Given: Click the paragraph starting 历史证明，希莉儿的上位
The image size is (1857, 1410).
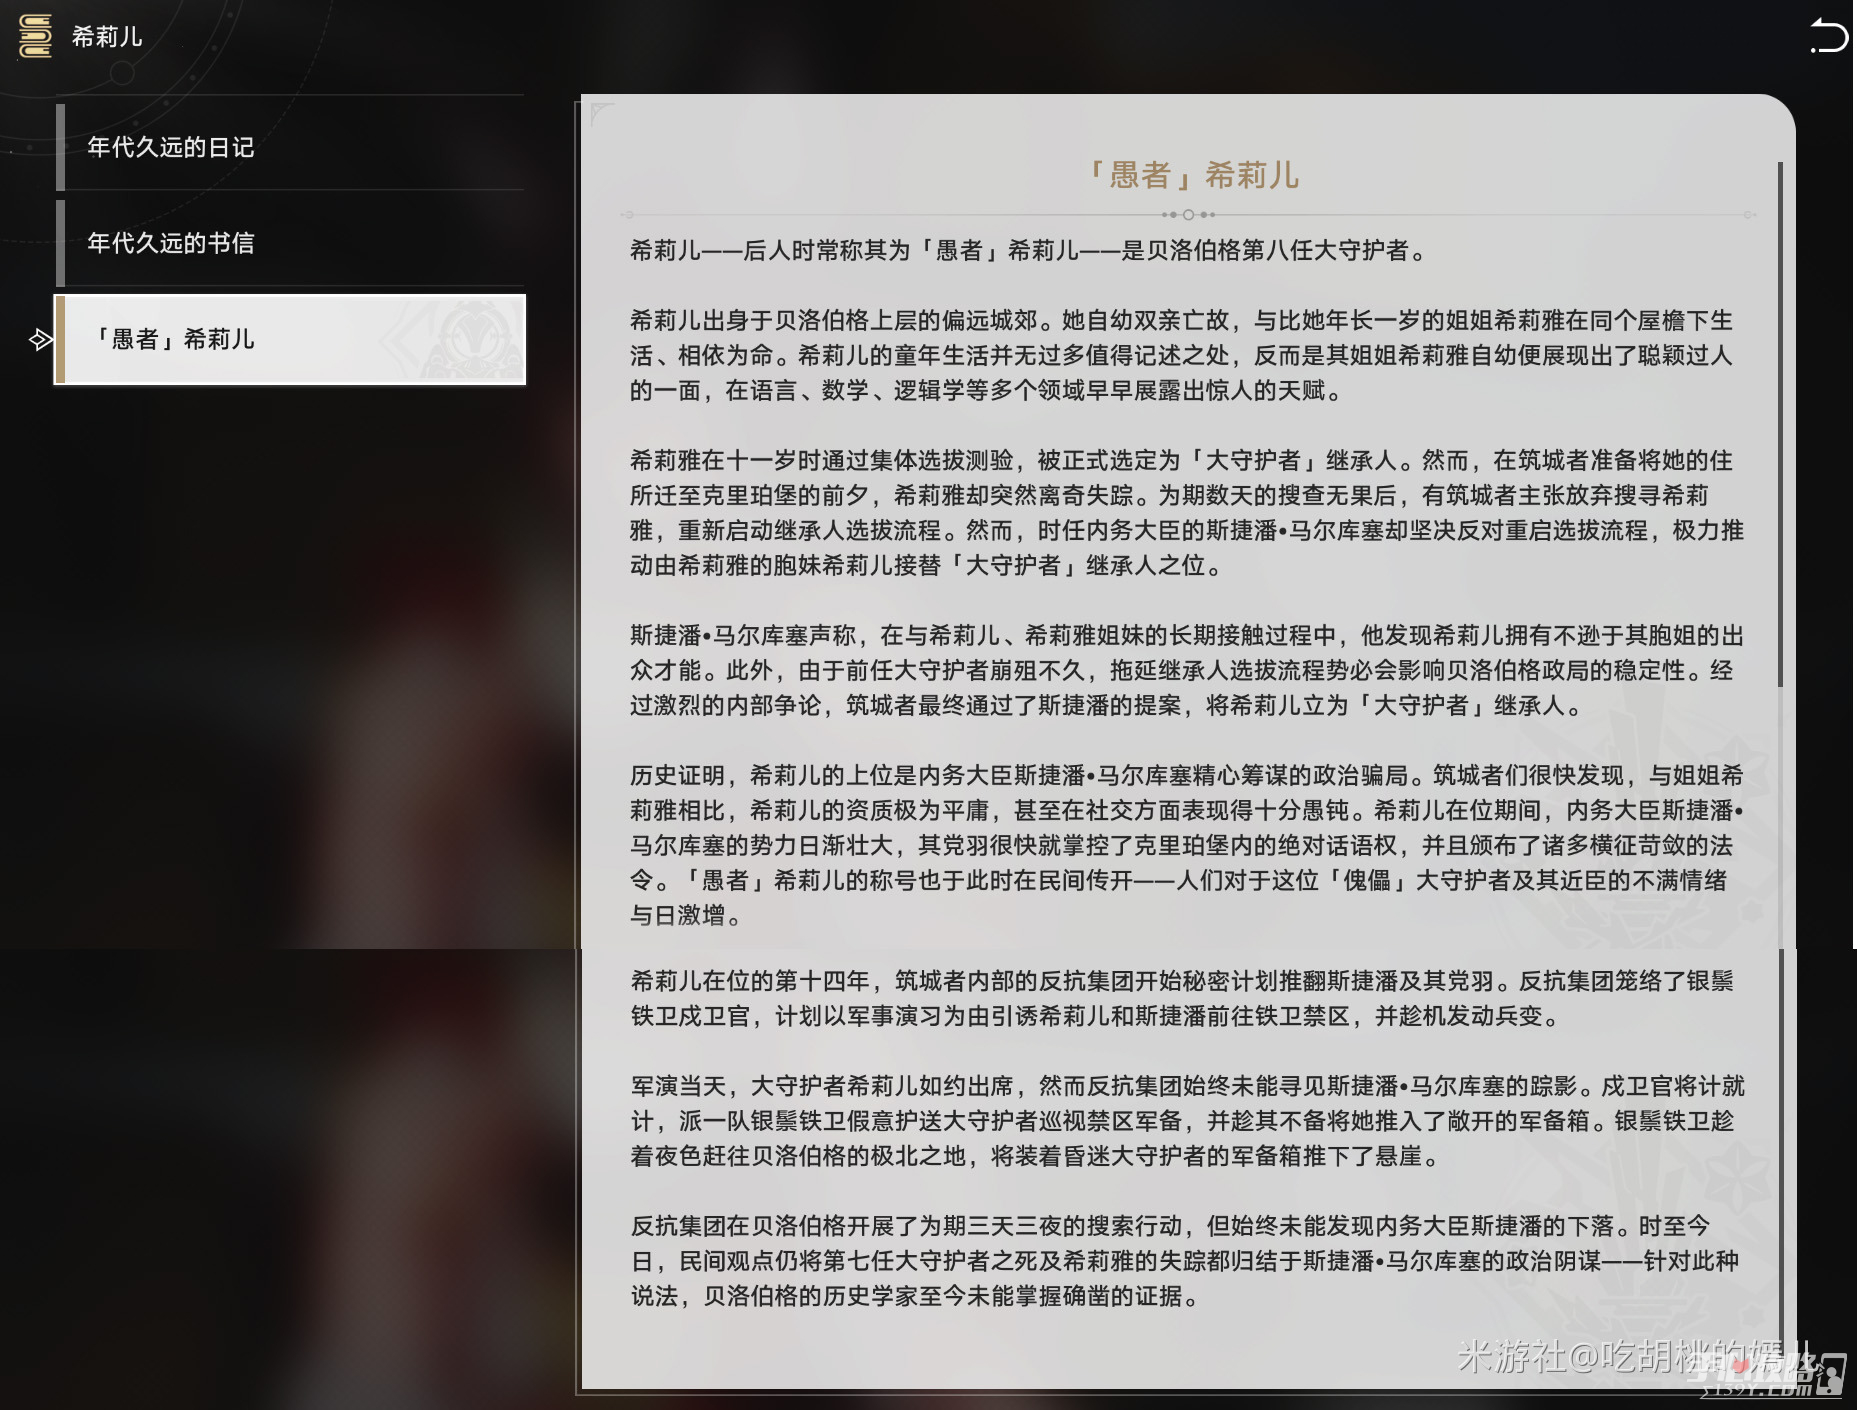Looking at the screenshot, I should tap(1187, 845).
